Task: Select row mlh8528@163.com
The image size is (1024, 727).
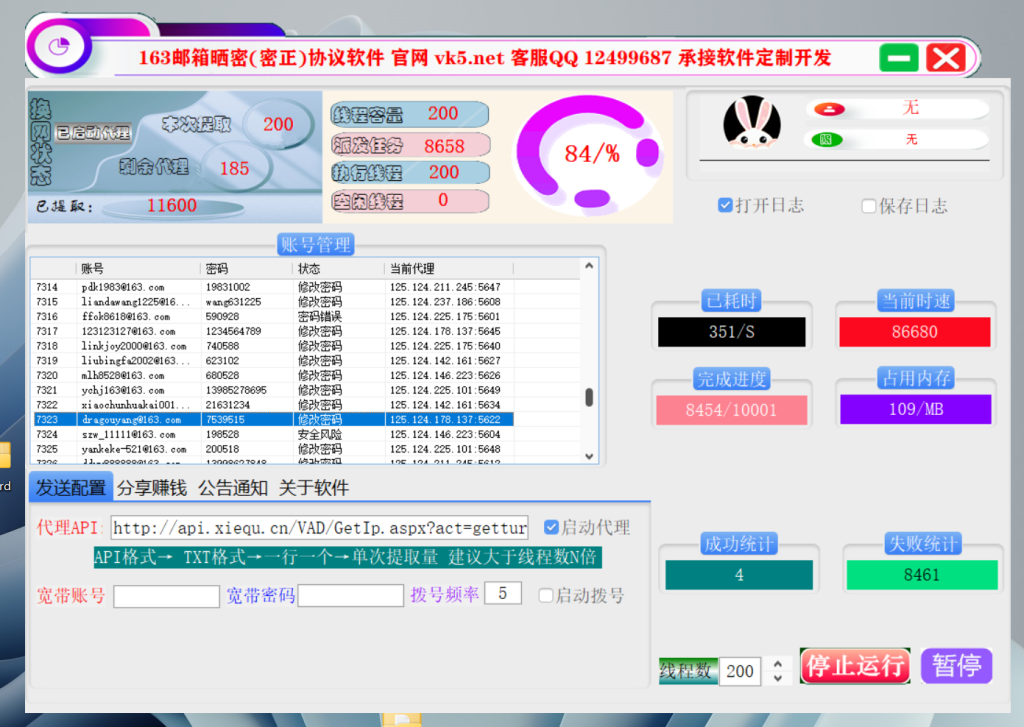Action: (x=274, y=376)
